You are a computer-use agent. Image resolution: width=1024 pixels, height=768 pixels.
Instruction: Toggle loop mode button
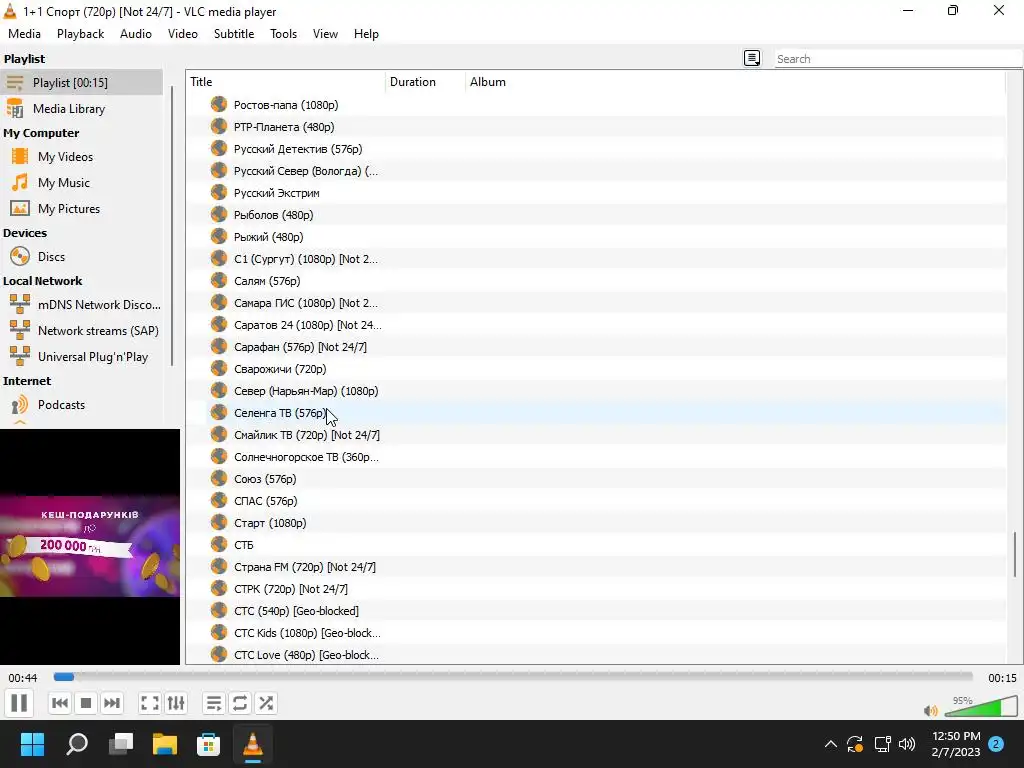point(240,703)
